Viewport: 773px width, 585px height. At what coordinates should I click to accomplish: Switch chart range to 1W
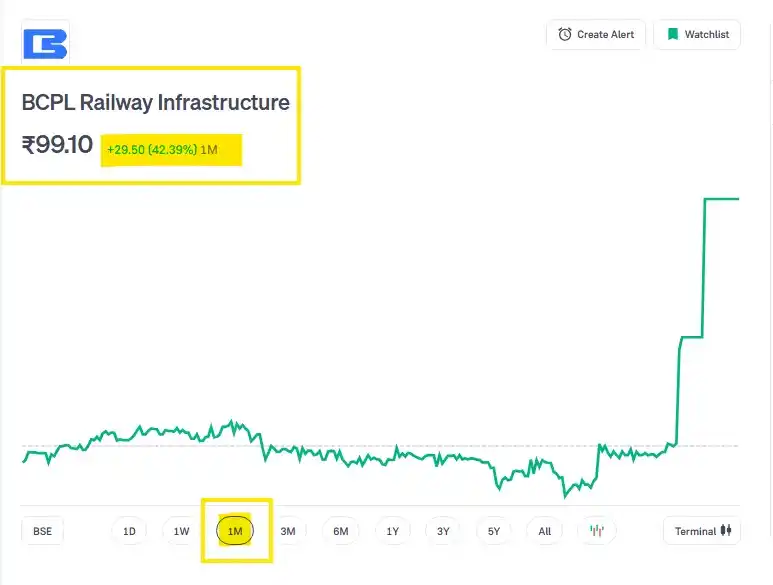[x=181, y=531]
